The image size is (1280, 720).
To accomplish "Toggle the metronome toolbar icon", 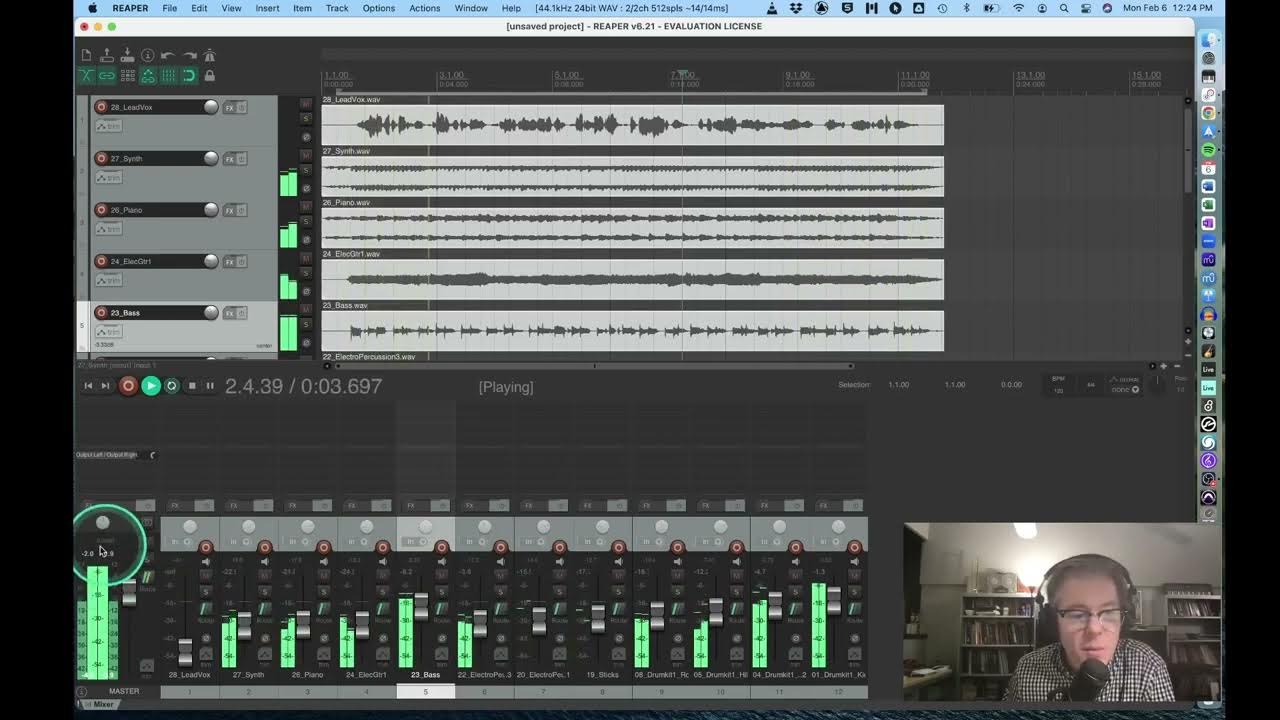I will tap(209, 55).
